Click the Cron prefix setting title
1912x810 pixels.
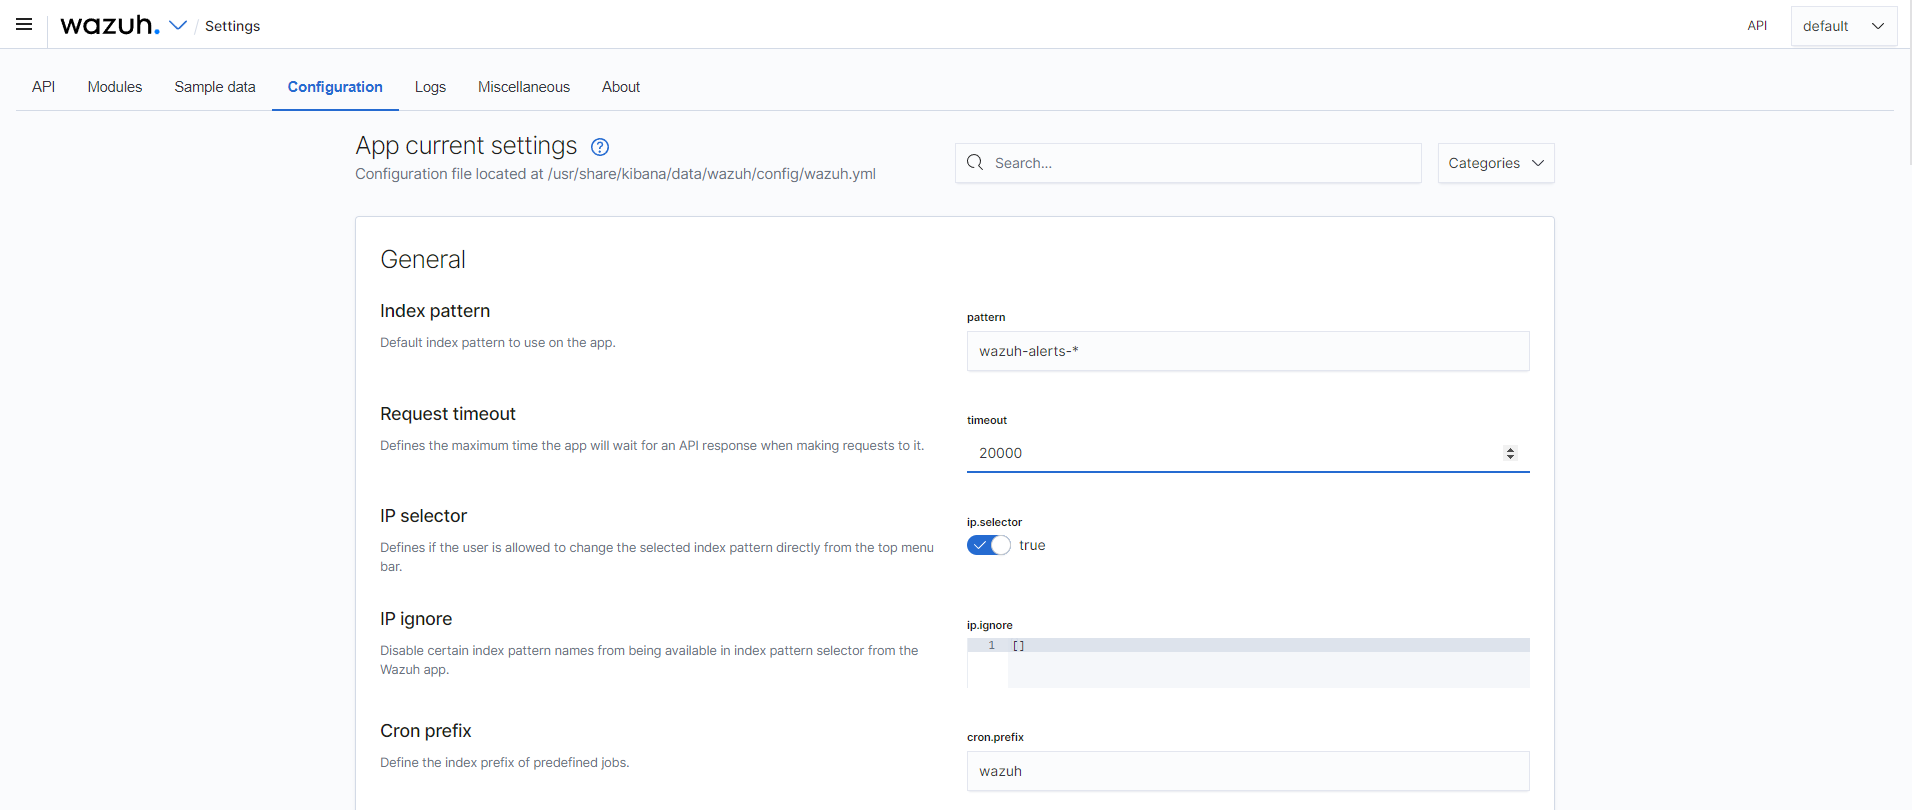426,731
